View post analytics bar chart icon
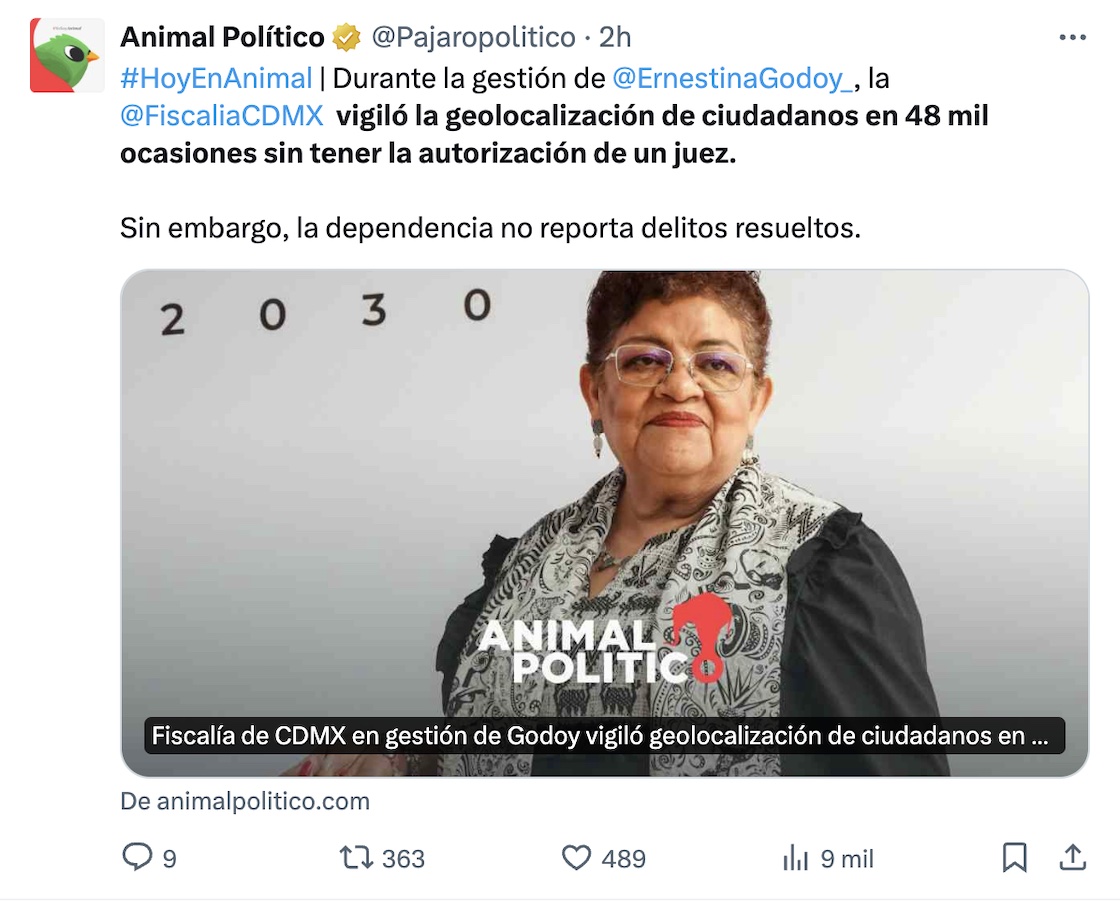 tap(795, 858)
